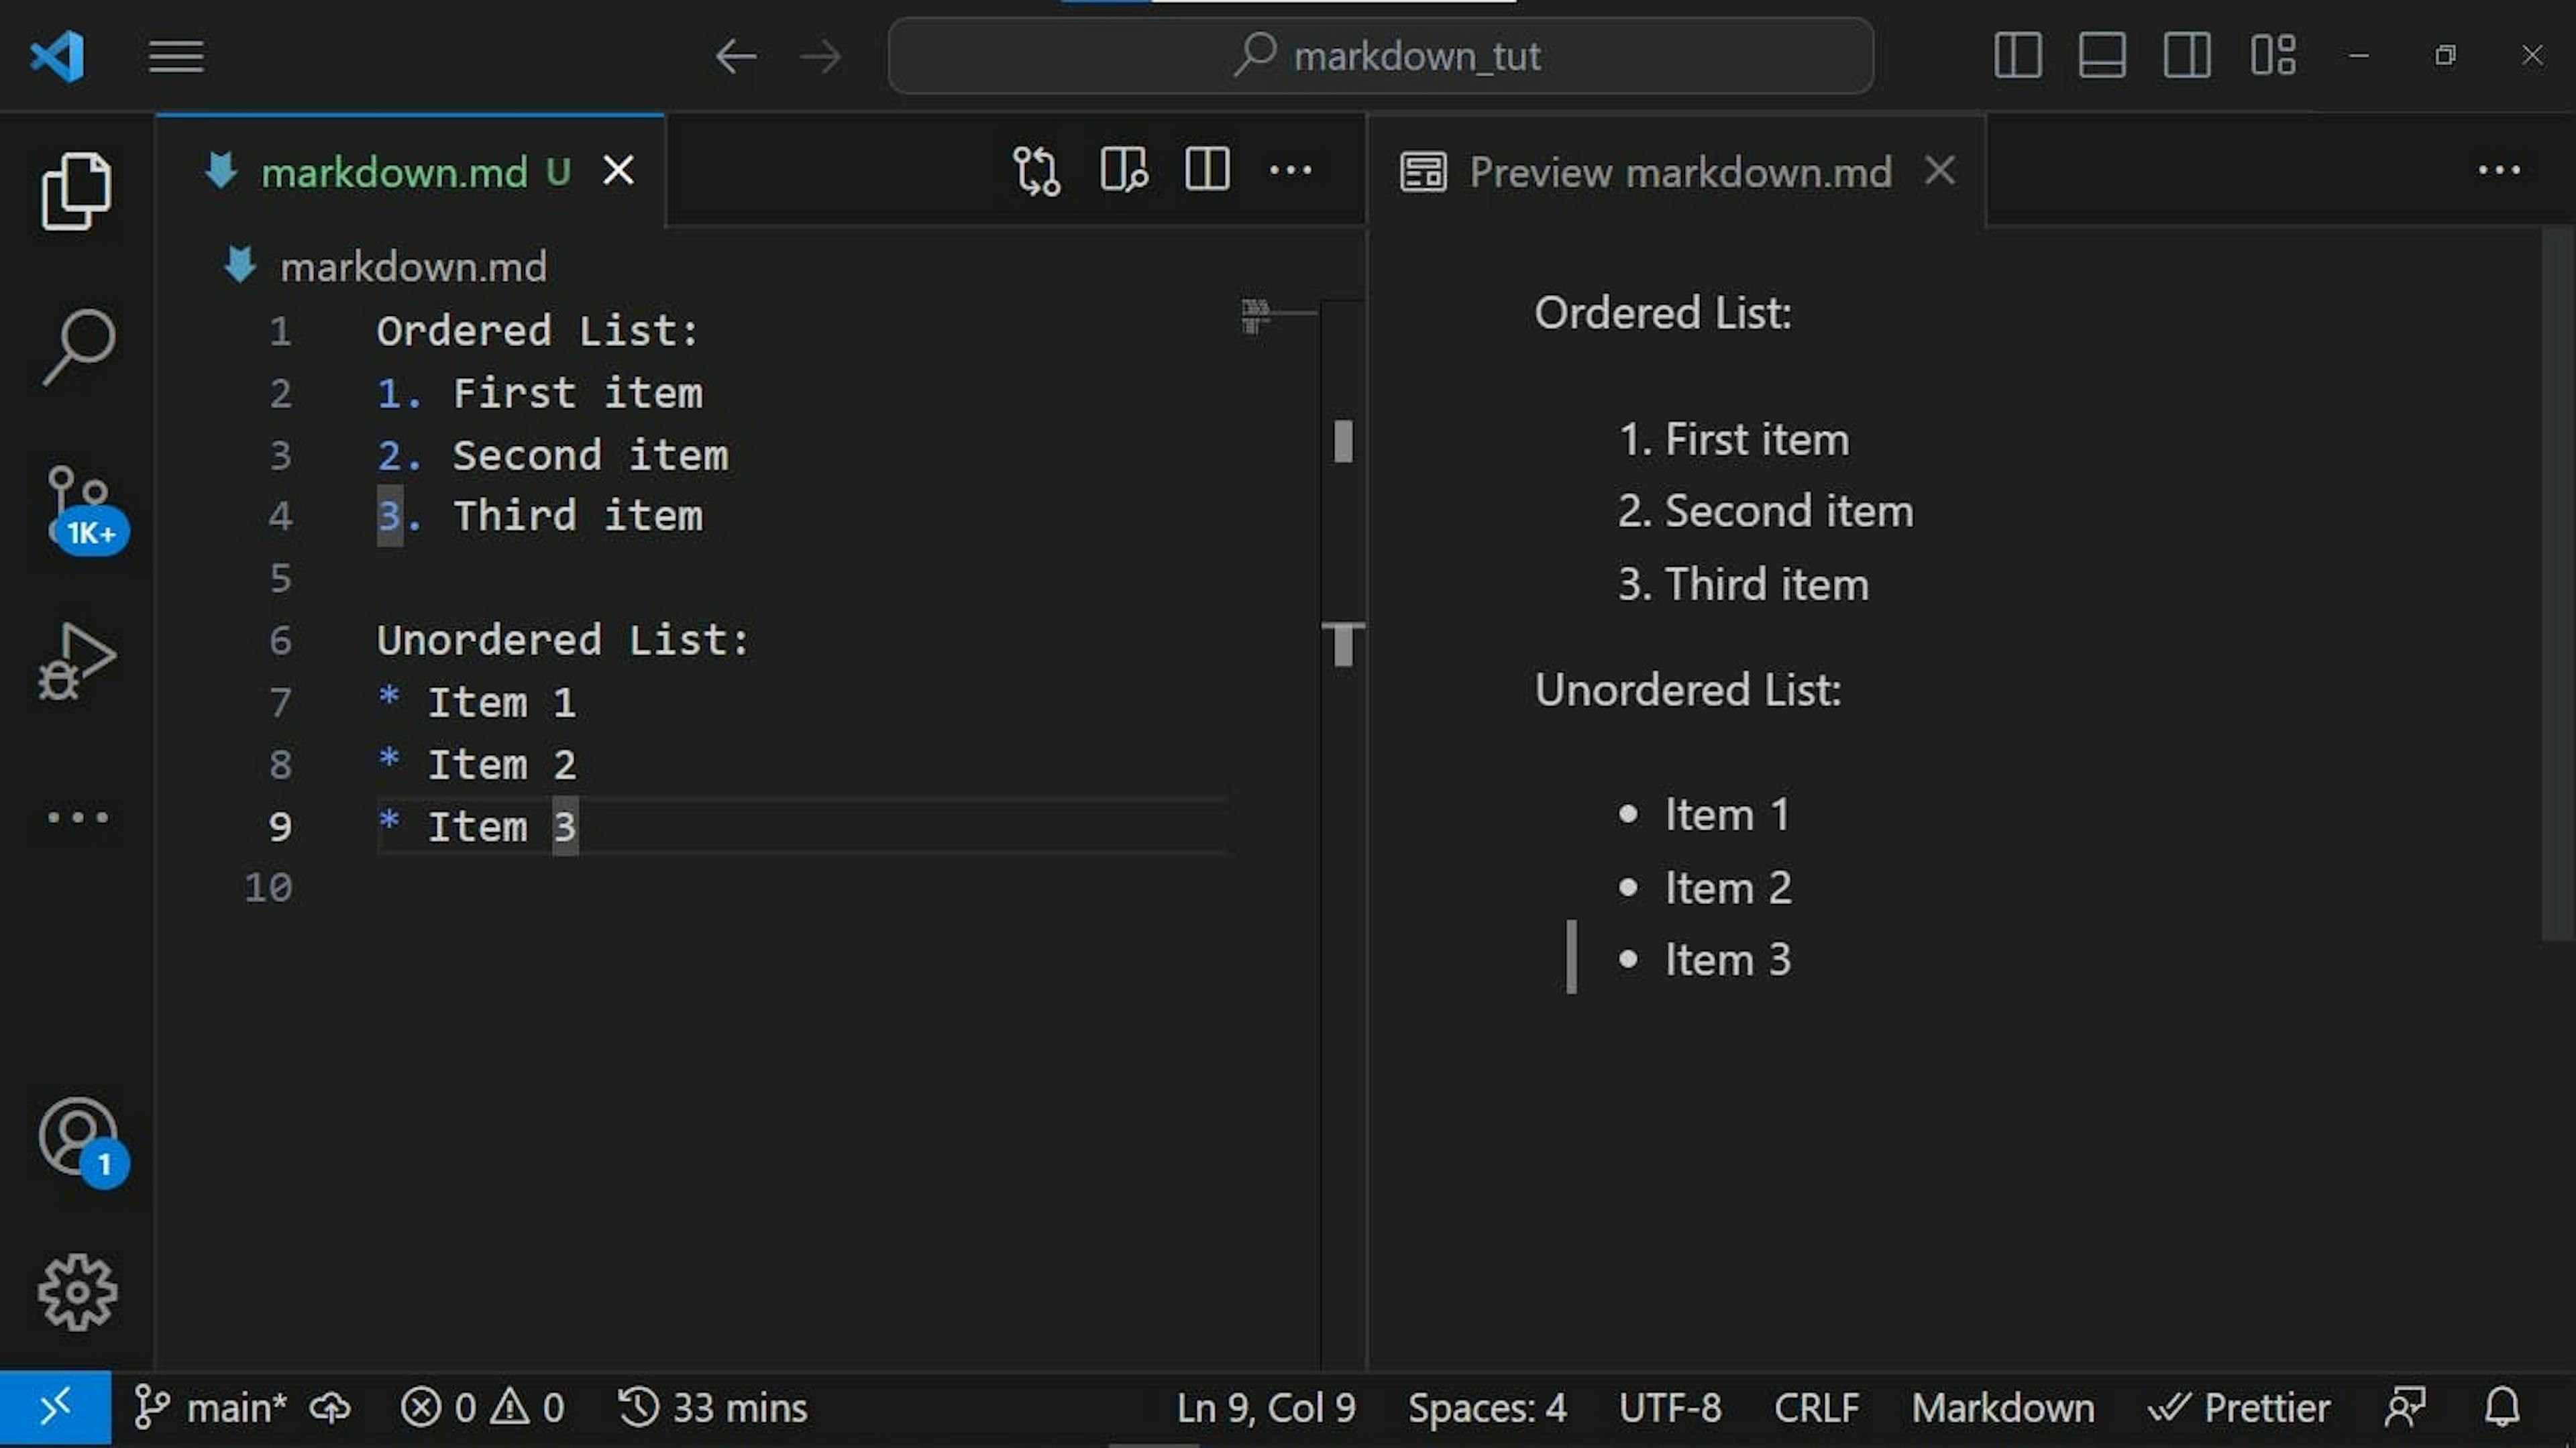The width and height of the screenshot is (2576, 1448).
Task: Click 'Item 2' on editor line 8
Action: pos(502,764)
